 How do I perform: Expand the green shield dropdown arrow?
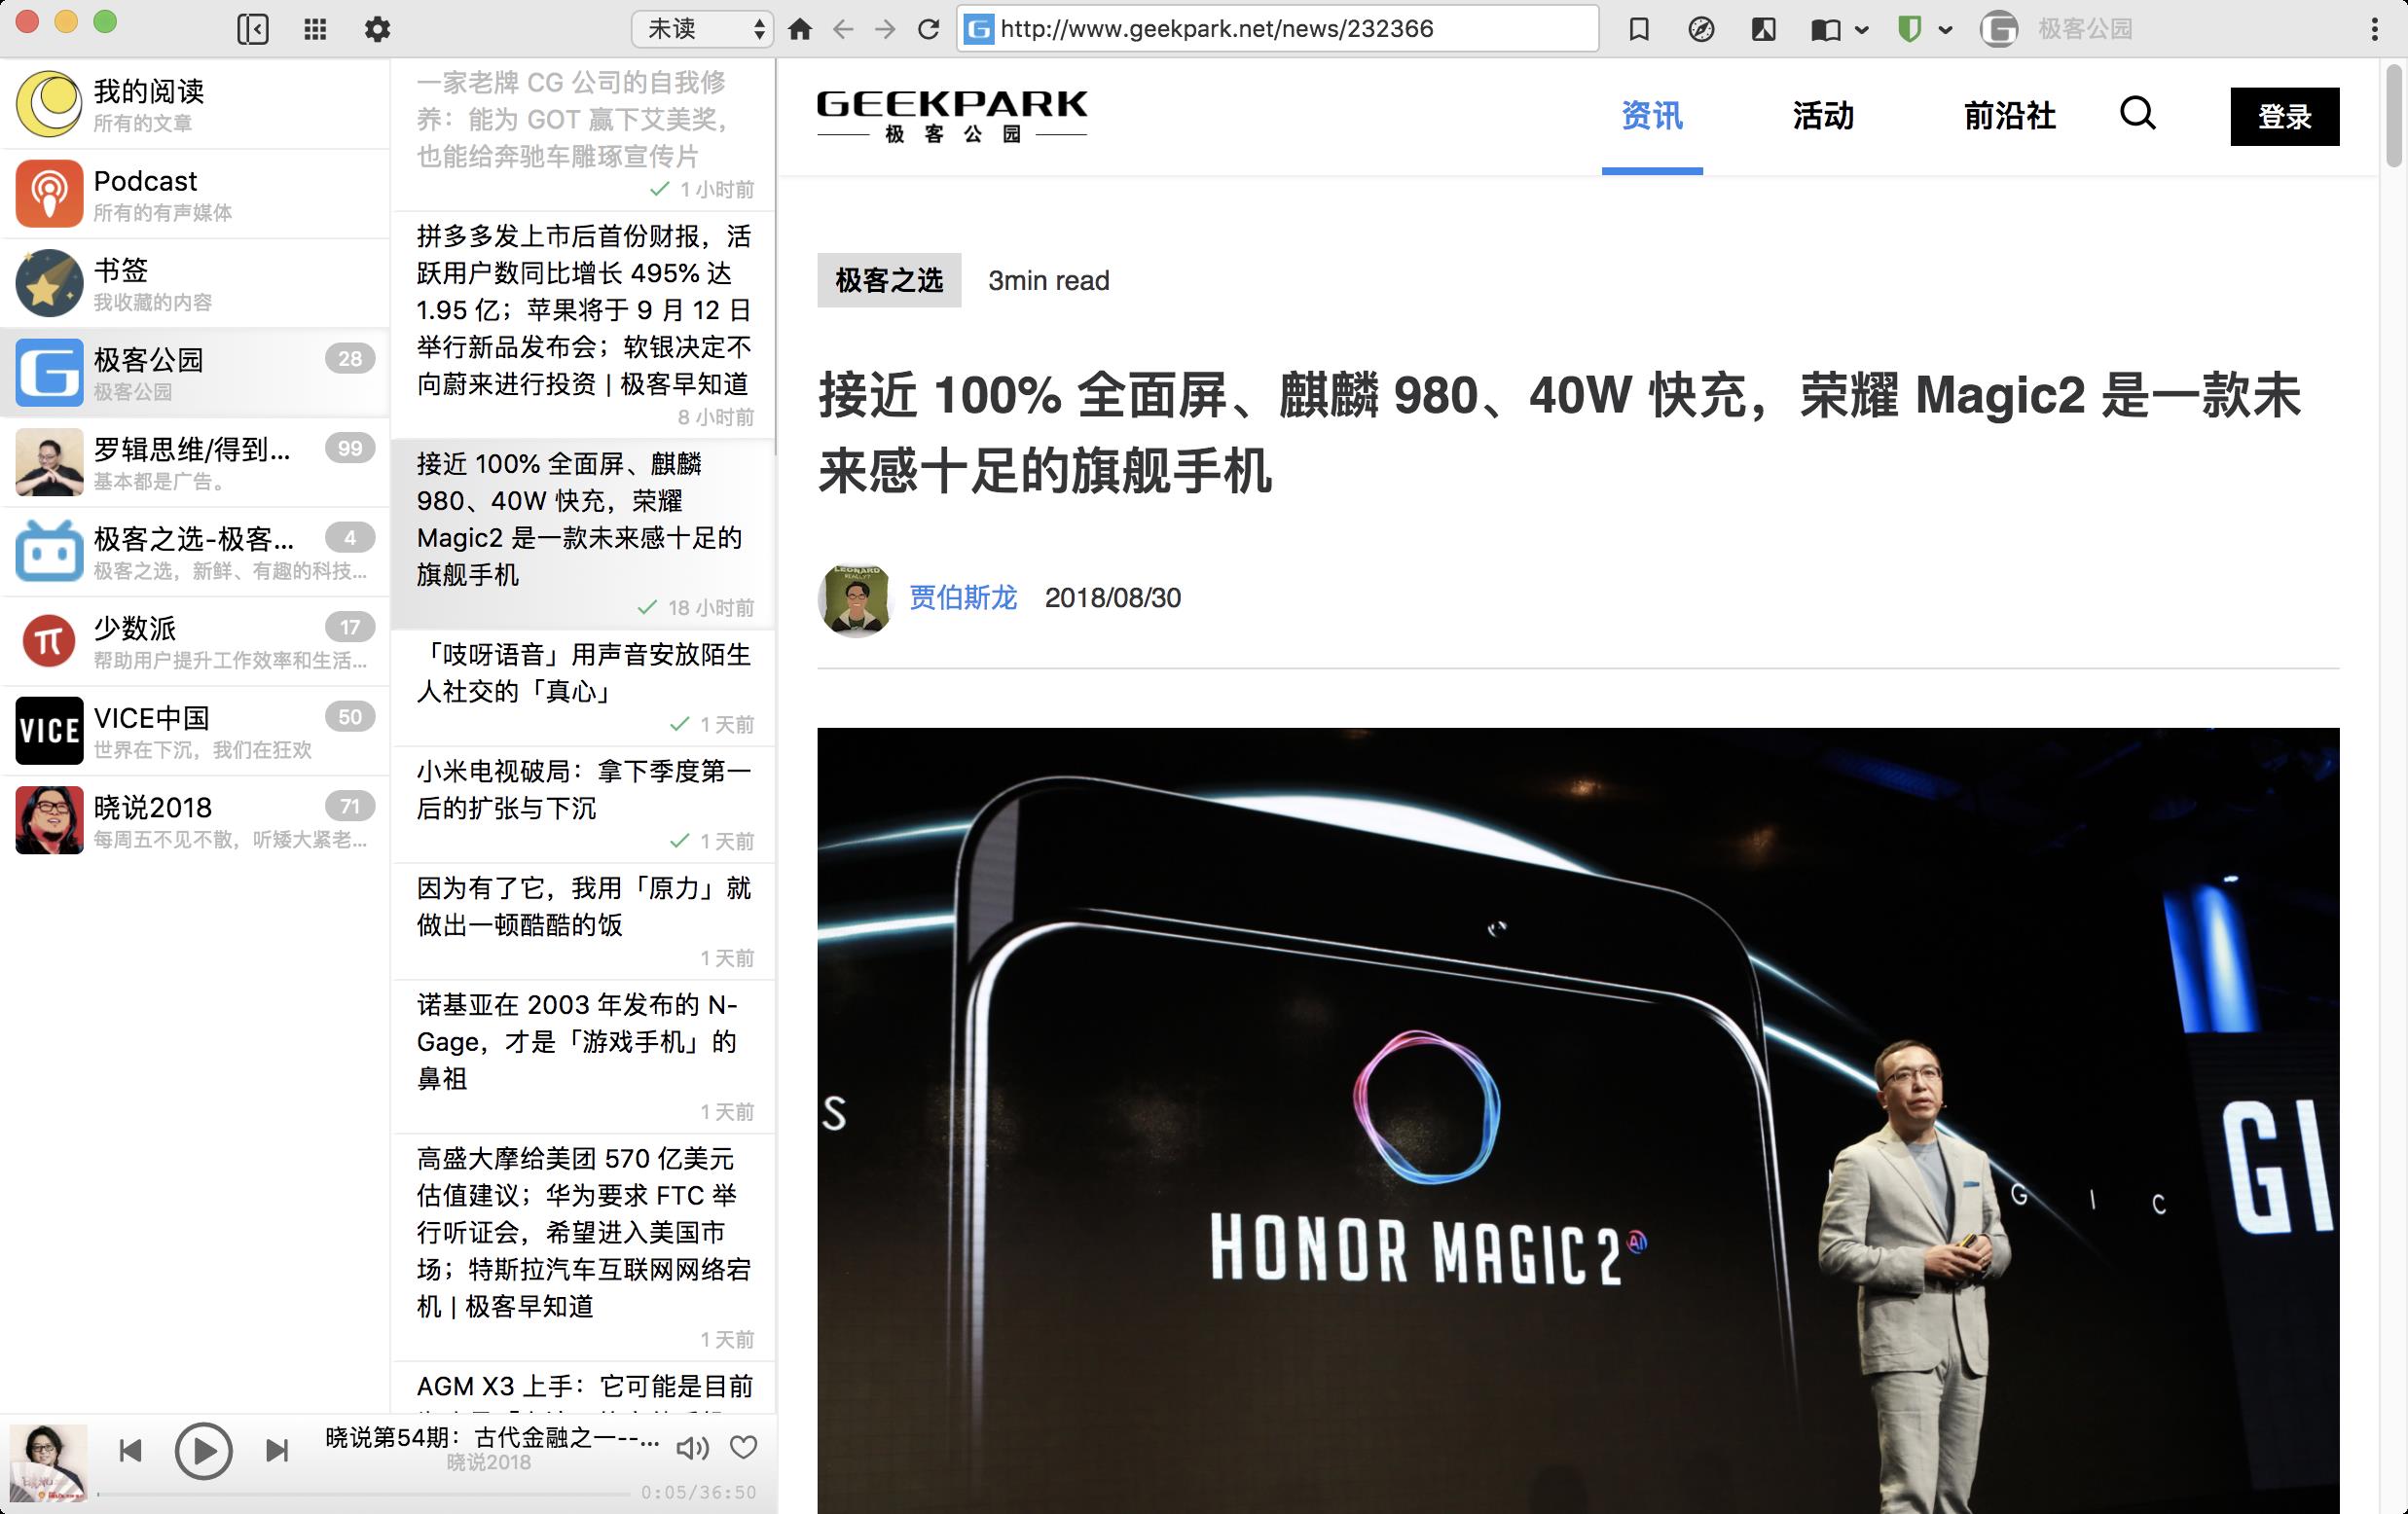pyautogui.click(x=1946, y=30)
